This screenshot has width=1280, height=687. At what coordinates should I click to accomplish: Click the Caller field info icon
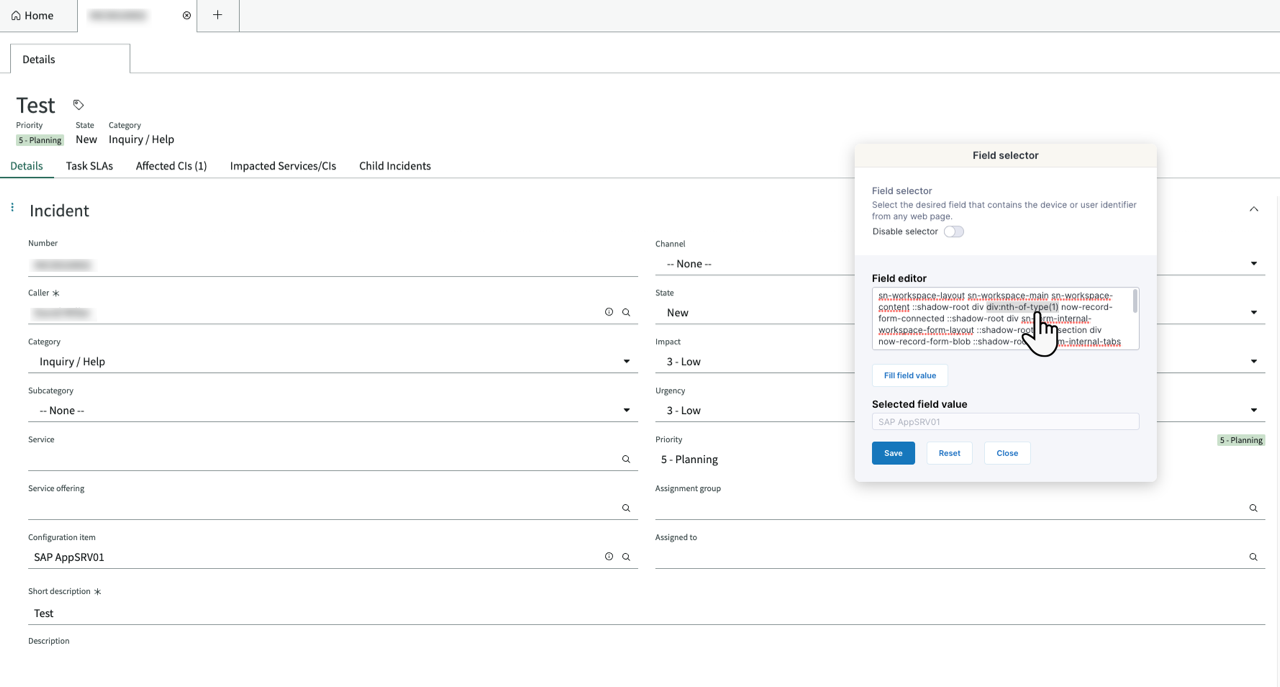pos(609,313)
